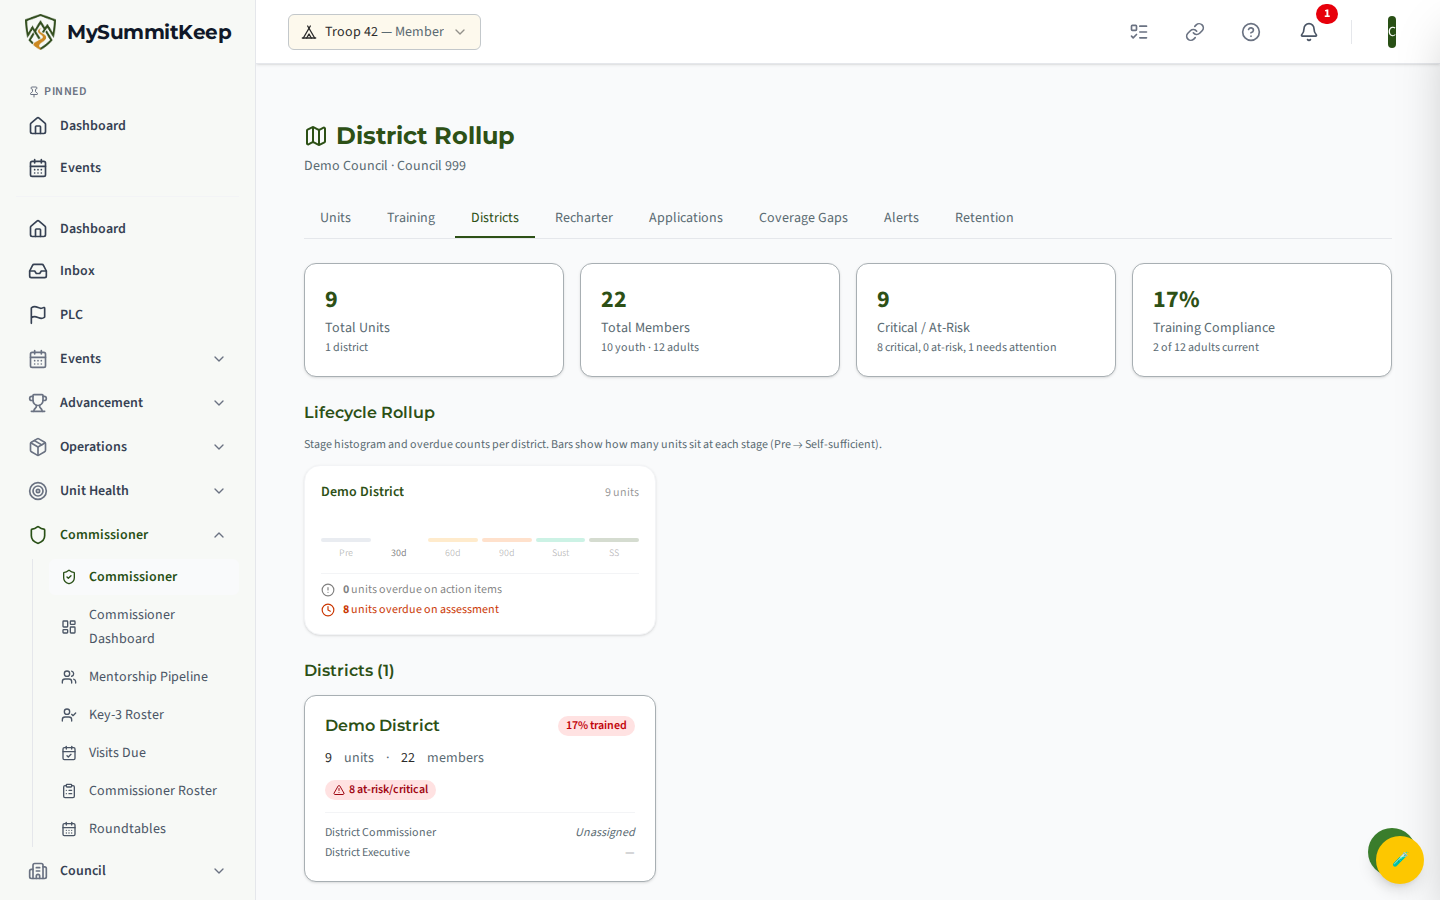The height and width of the screenshot is (900, 1440).
Task: Click the Commissioner Dashboard grid icon
Action: pyautogui.click(x=69, y=627)
